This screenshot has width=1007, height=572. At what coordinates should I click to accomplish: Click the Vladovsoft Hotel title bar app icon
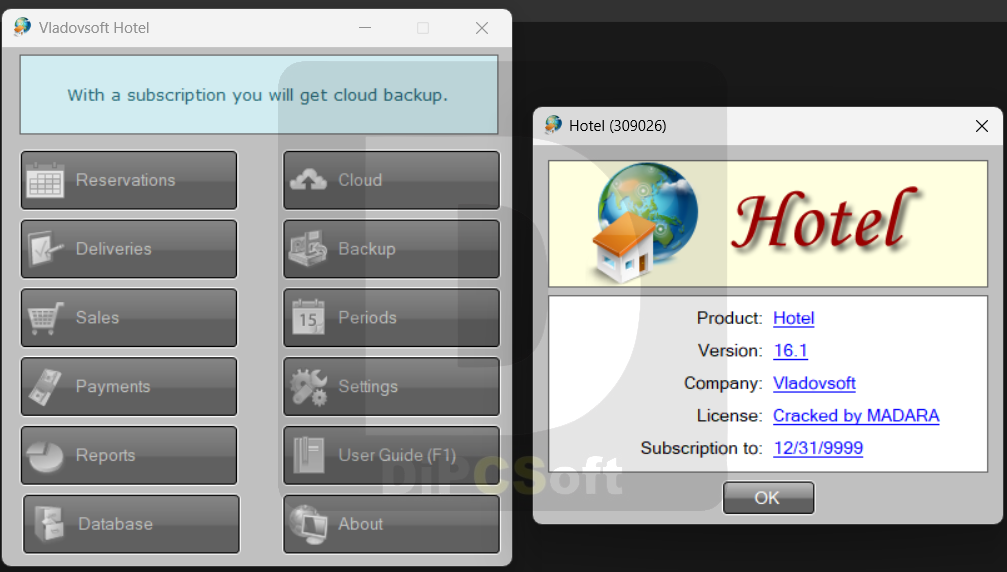click(x=22, y=27)
